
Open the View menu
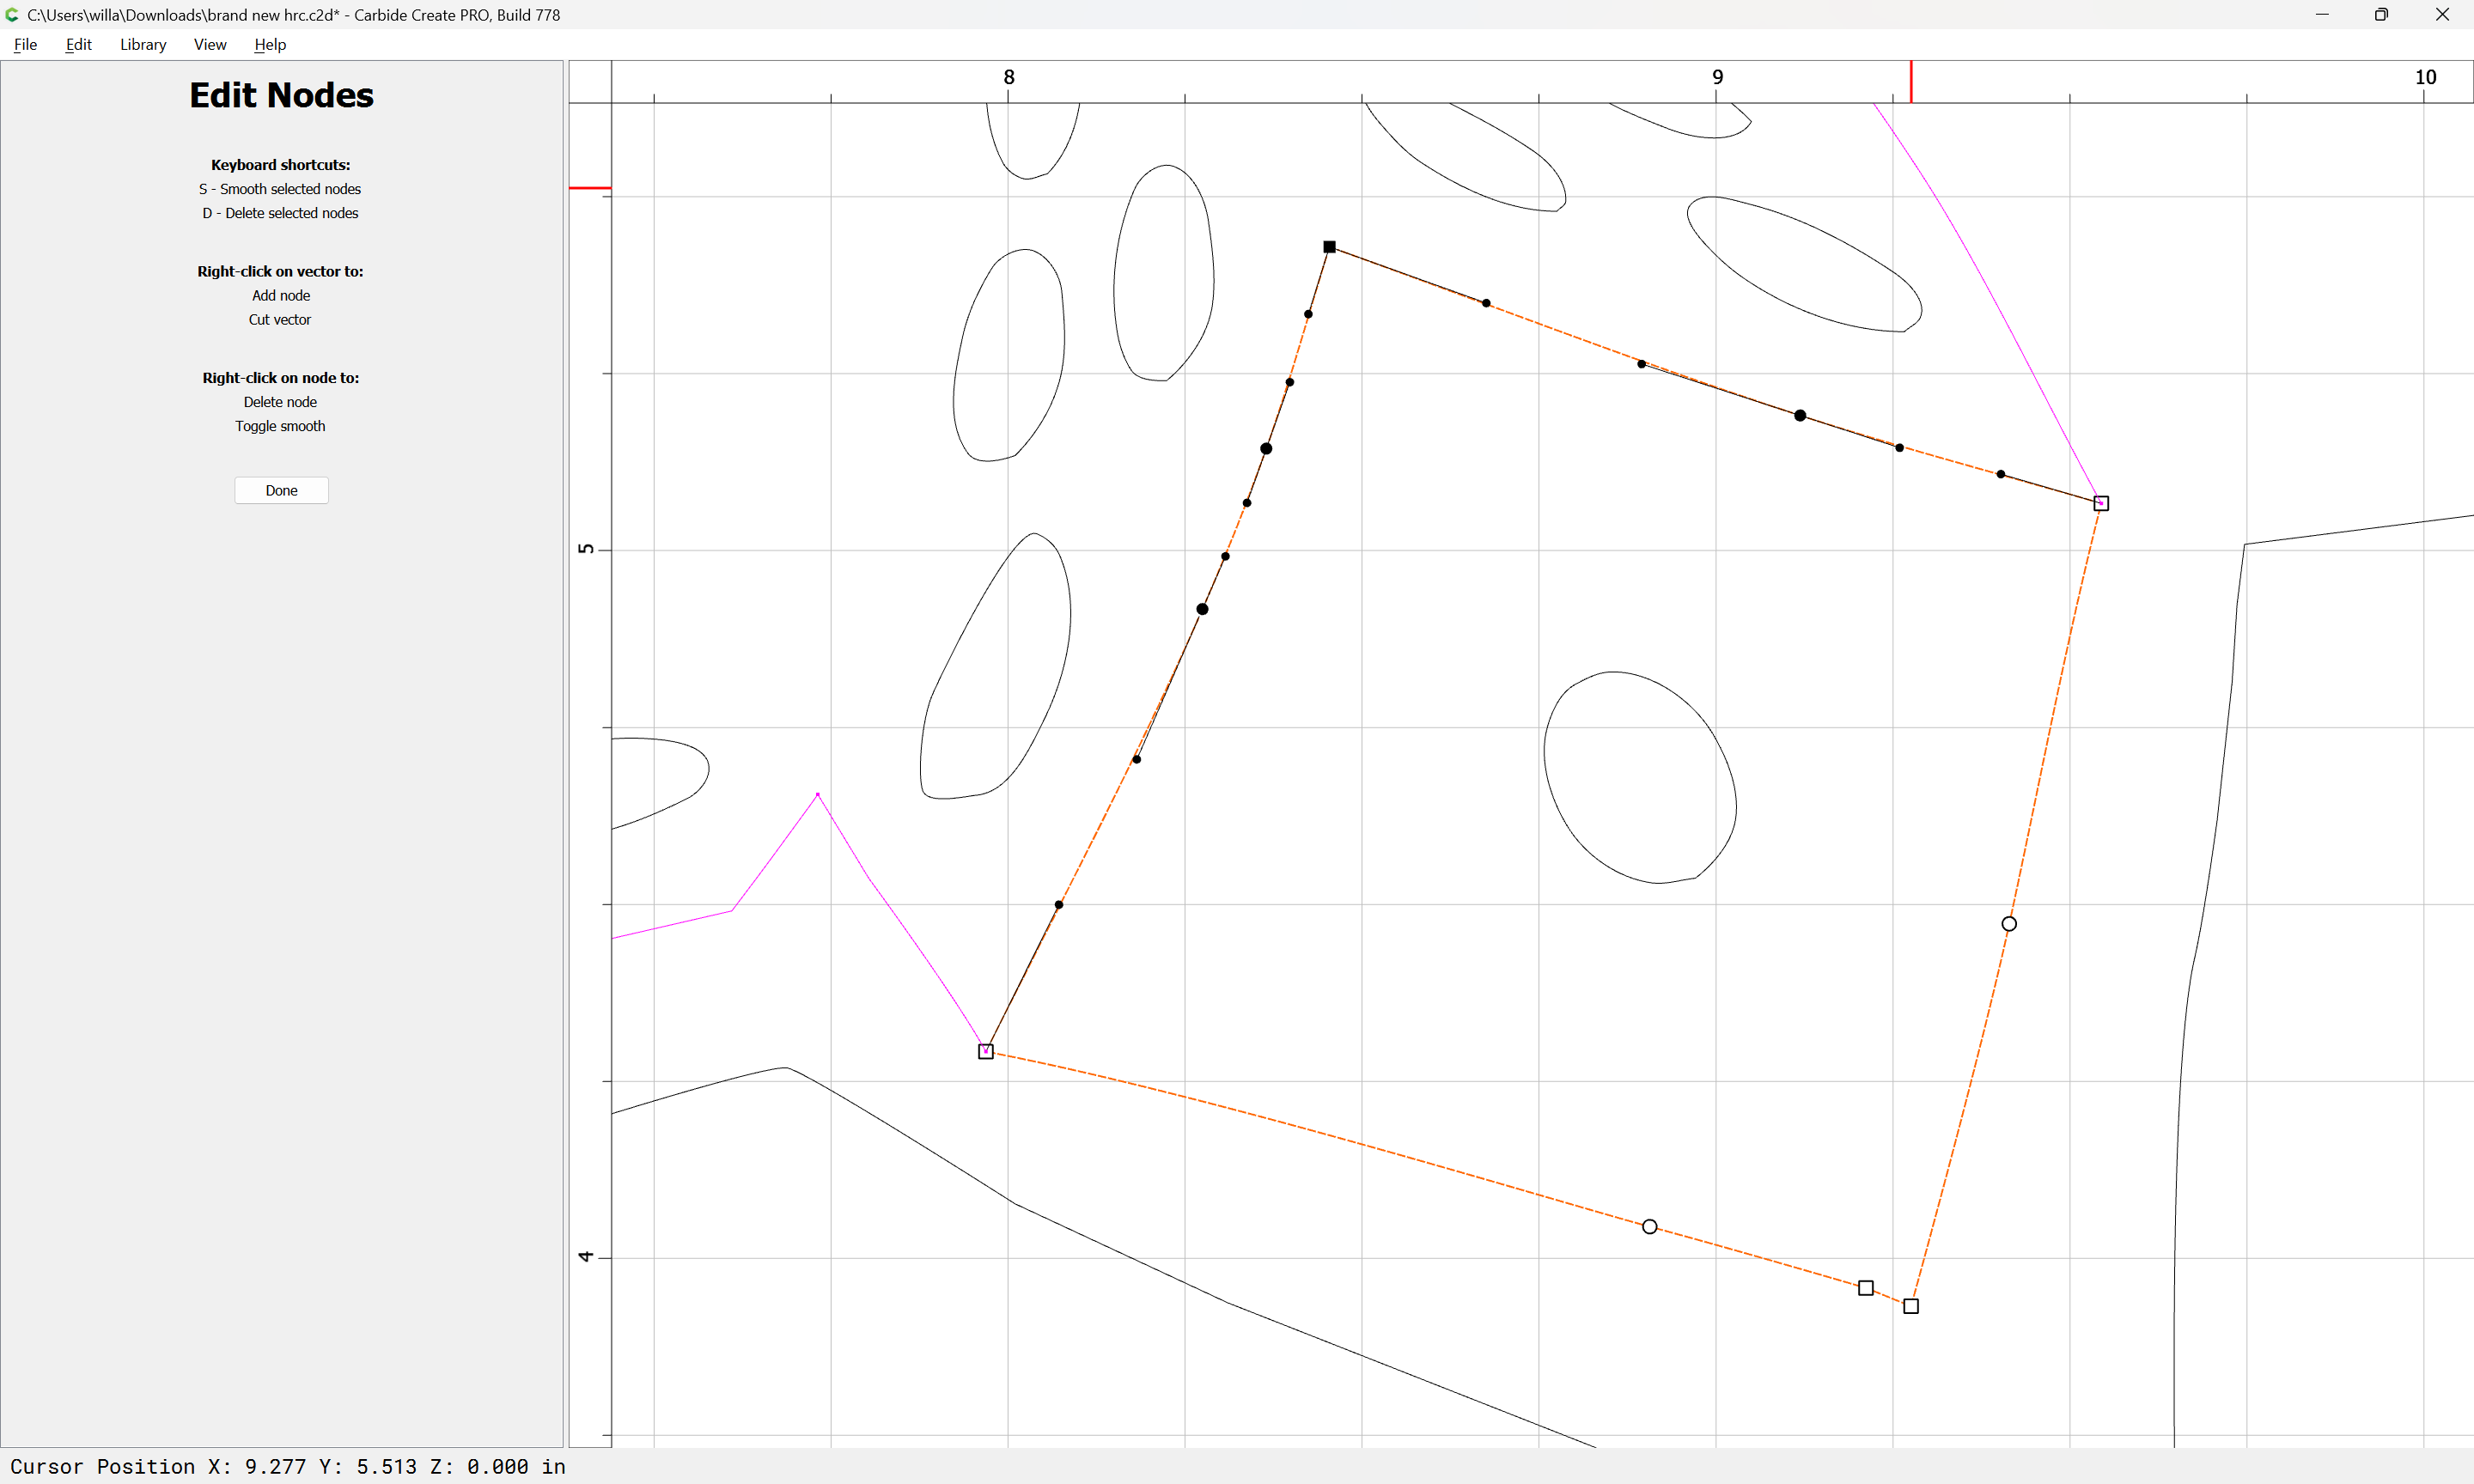tap(210, 44)
